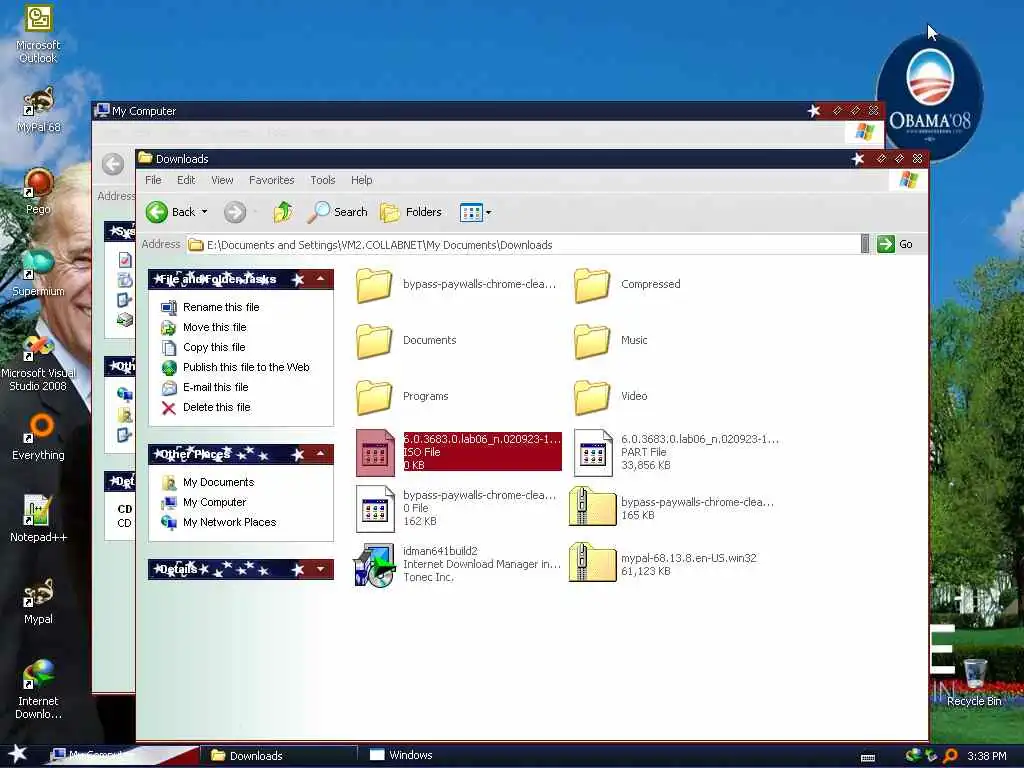Image resolution: width=1024 pixels, height=768 pixels.
Task: Open the Back history dropdown arrow
Action: (204, 212)
